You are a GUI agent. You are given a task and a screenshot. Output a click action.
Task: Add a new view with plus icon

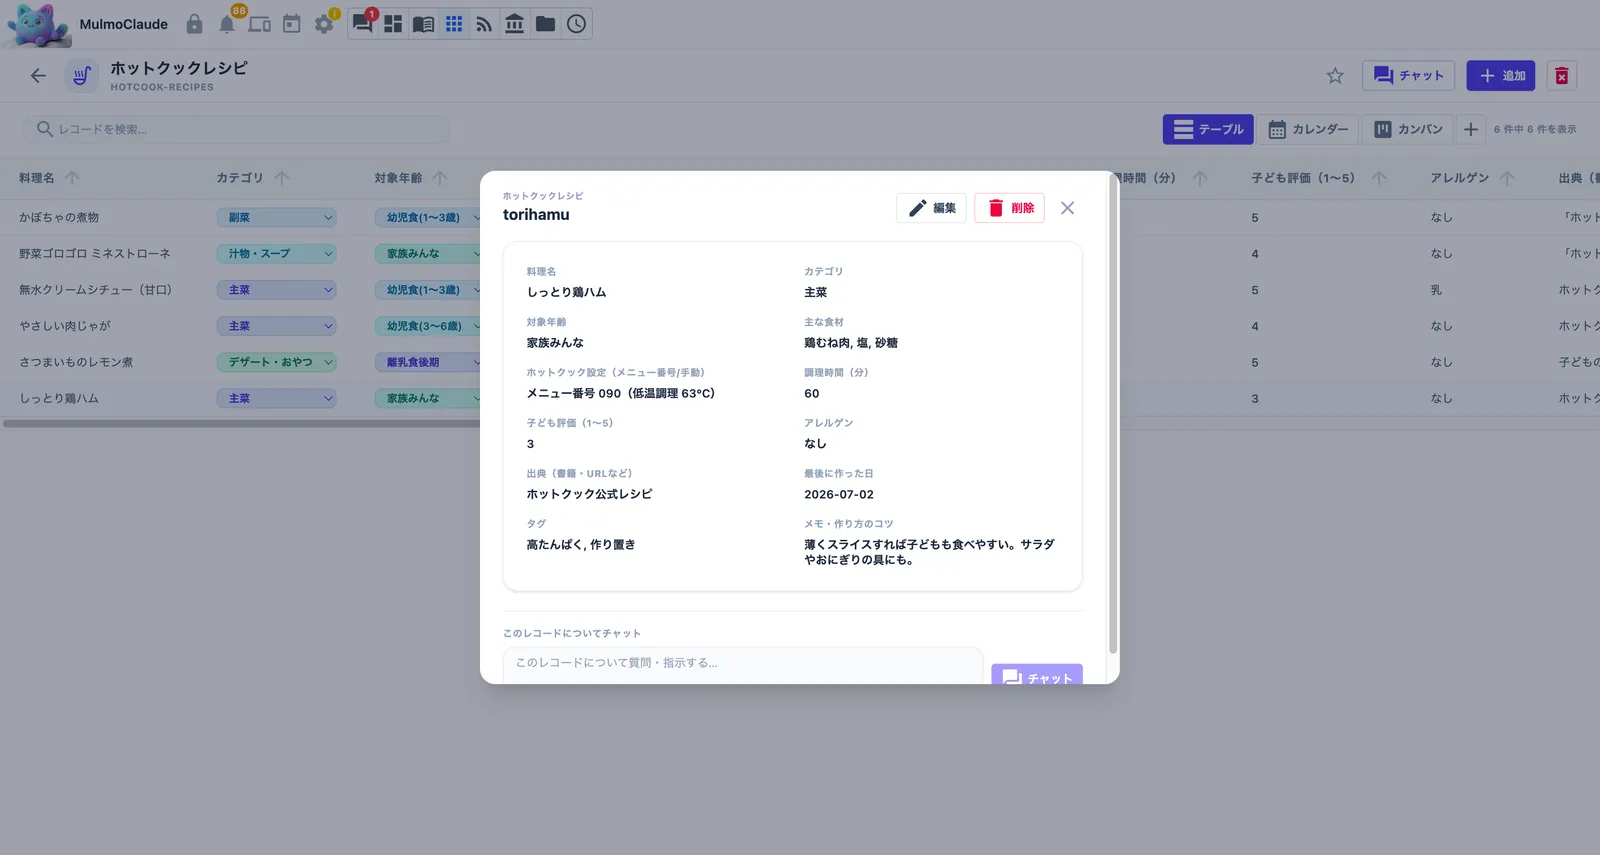pos(1471,129)
